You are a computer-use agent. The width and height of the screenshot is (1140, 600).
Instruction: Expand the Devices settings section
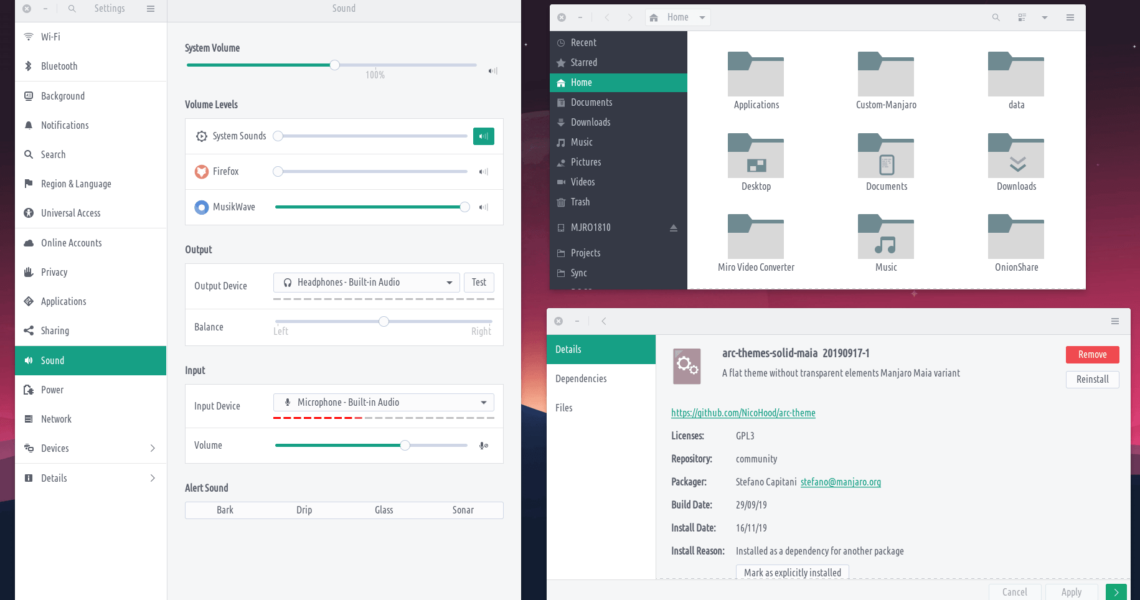[152, 448]
